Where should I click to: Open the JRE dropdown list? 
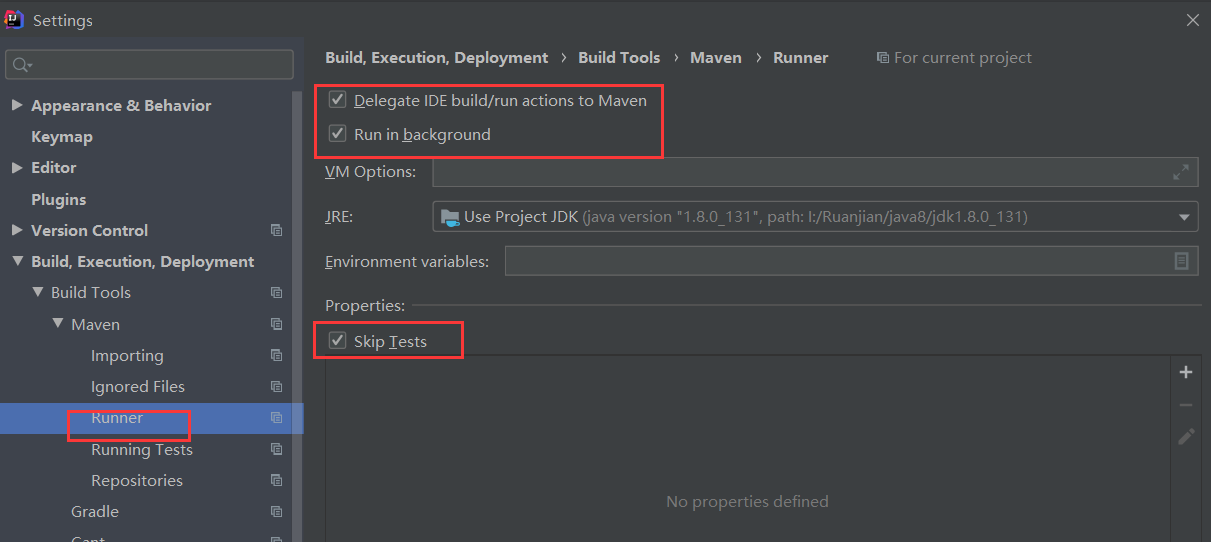click(1185, 217)
